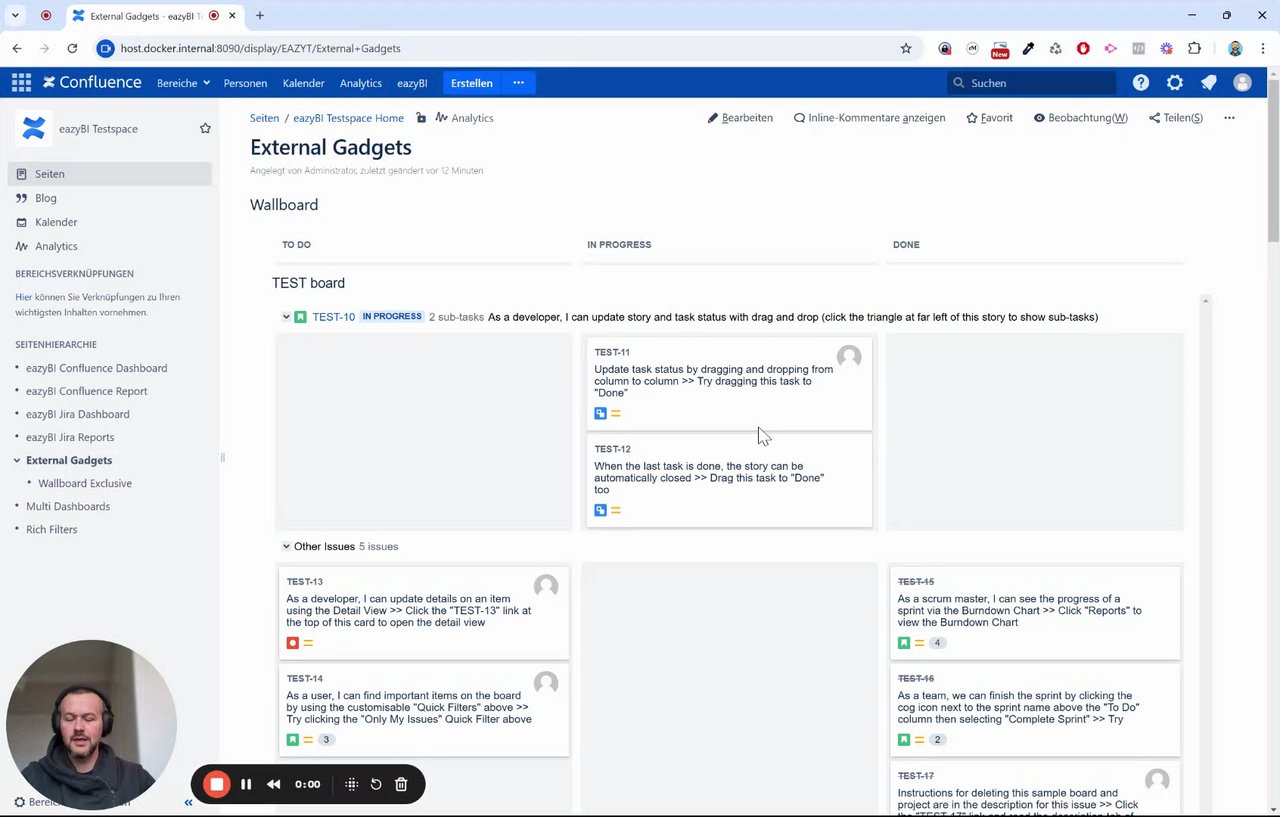The height and width of the screenshot is (817, 1280).
Task: Stop the screen recording
Action: click(216, 784)
